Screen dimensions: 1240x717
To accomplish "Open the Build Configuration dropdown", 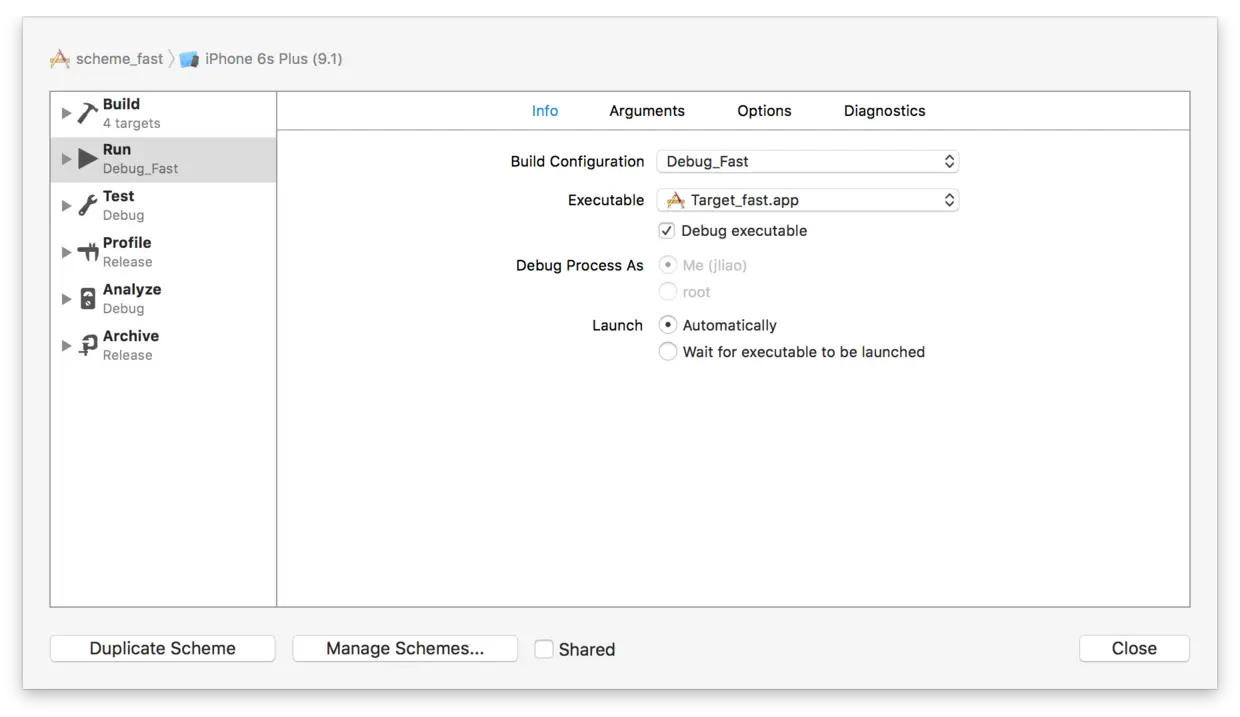I will click(808, 161).
